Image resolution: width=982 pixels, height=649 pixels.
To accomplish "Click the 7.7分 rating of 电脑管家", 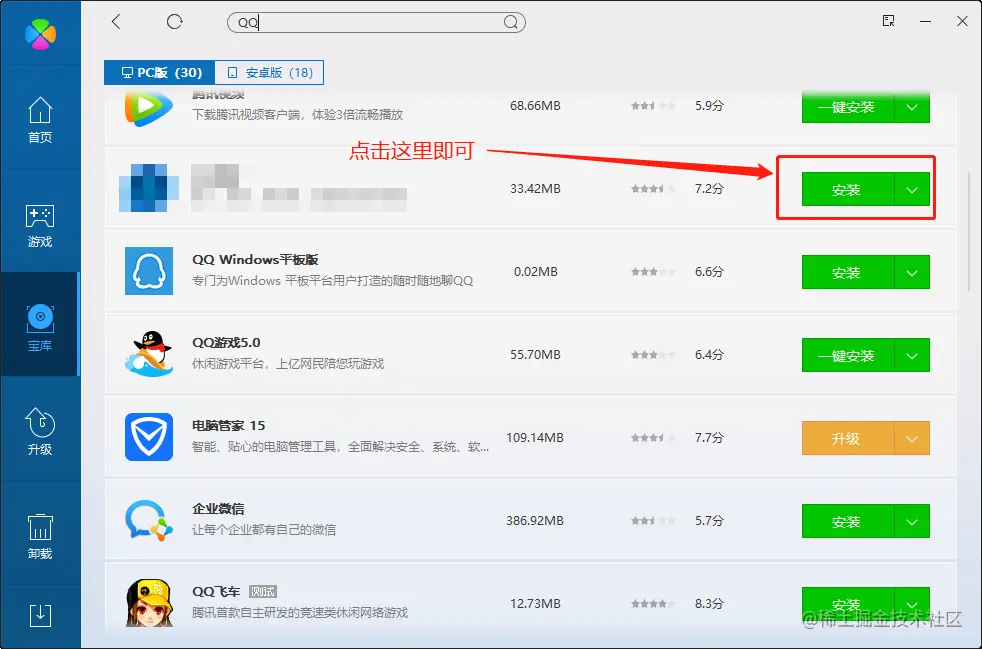I will click(x=709, y=437).
